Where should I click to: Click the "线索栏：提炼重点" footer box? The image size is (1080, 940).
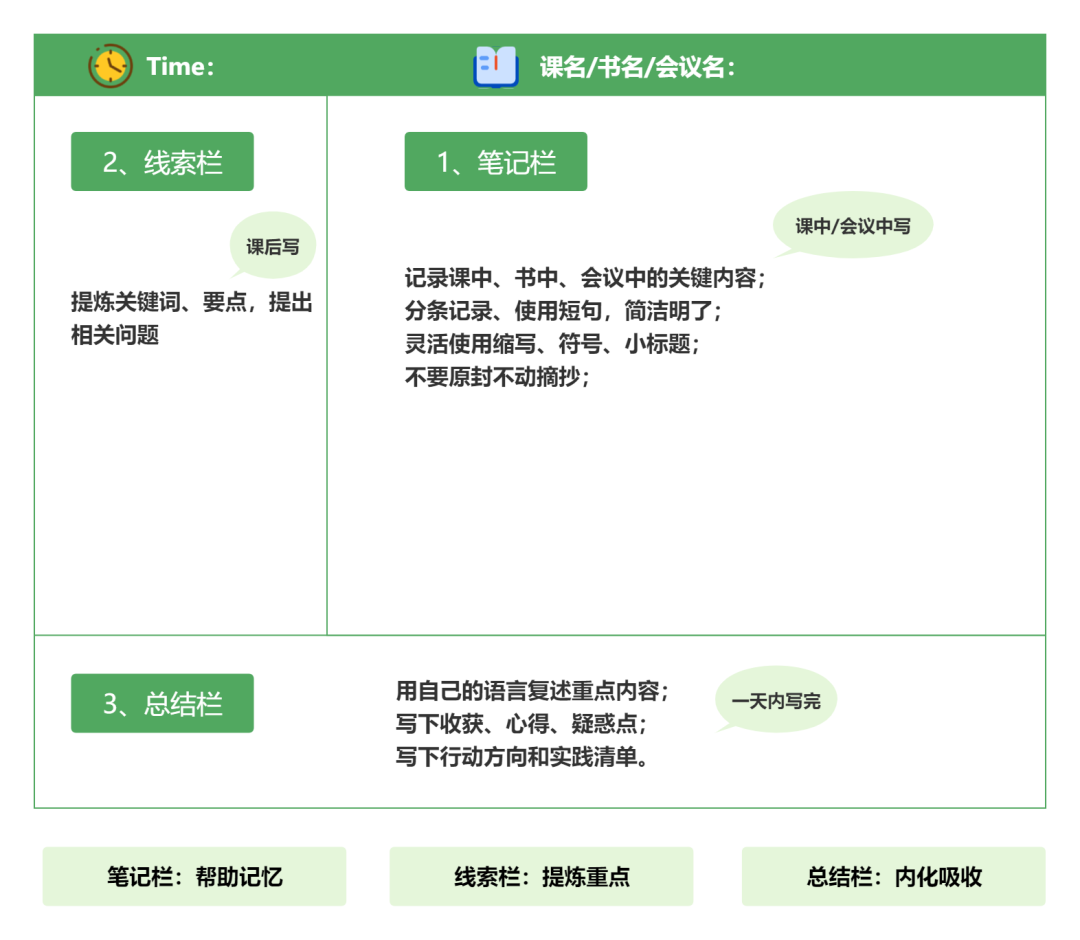541,877
